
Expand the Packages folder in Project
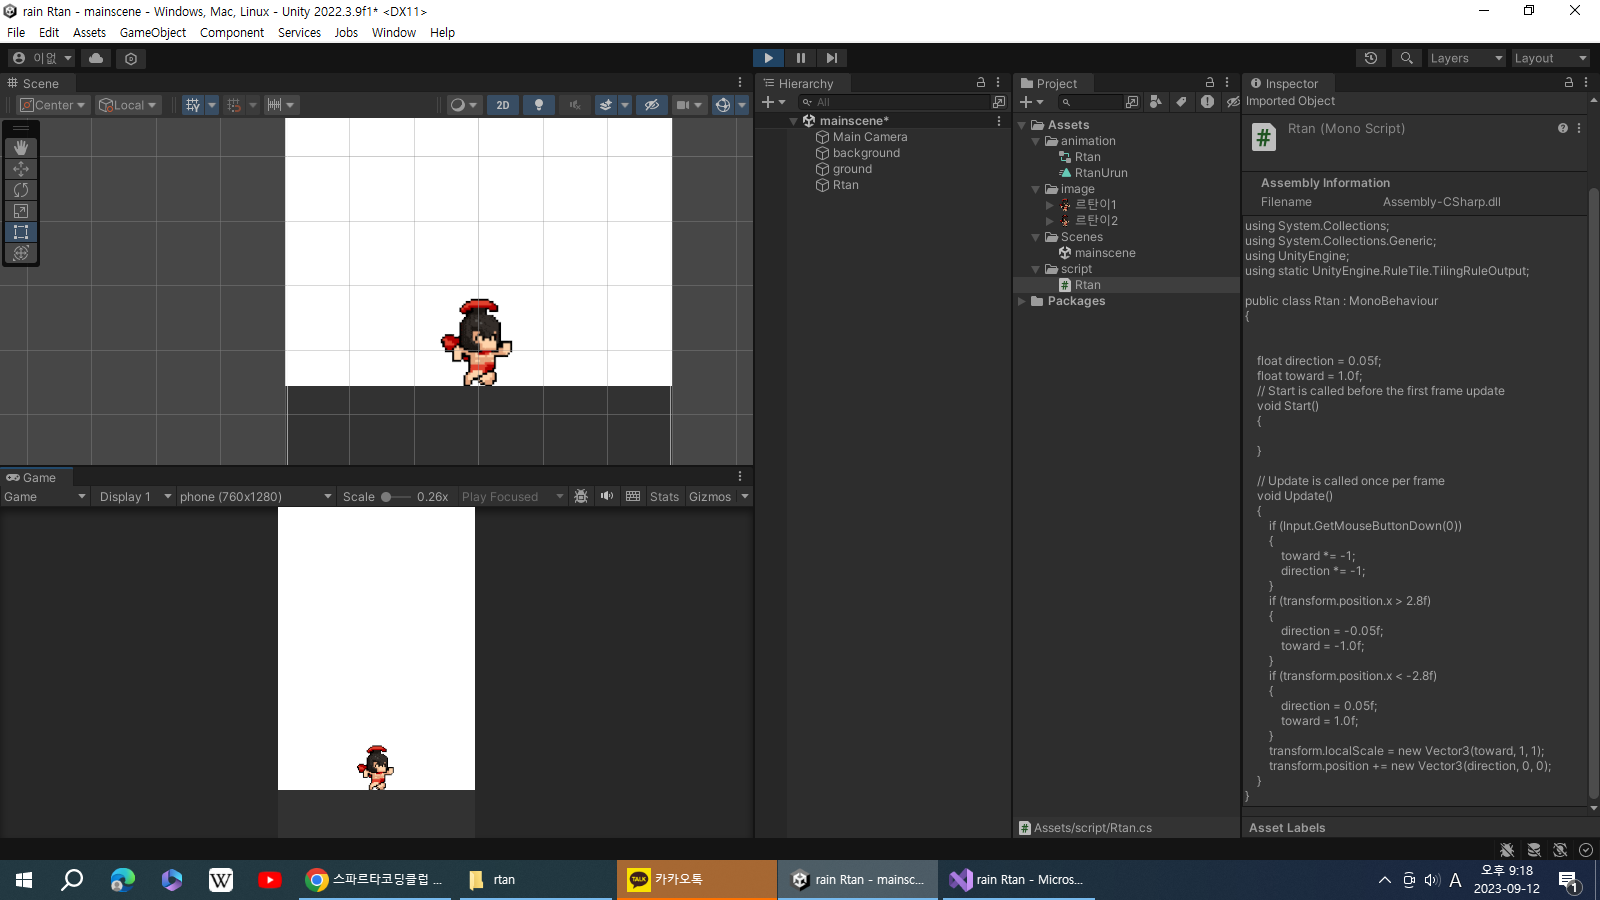(x=1022, y=301)
